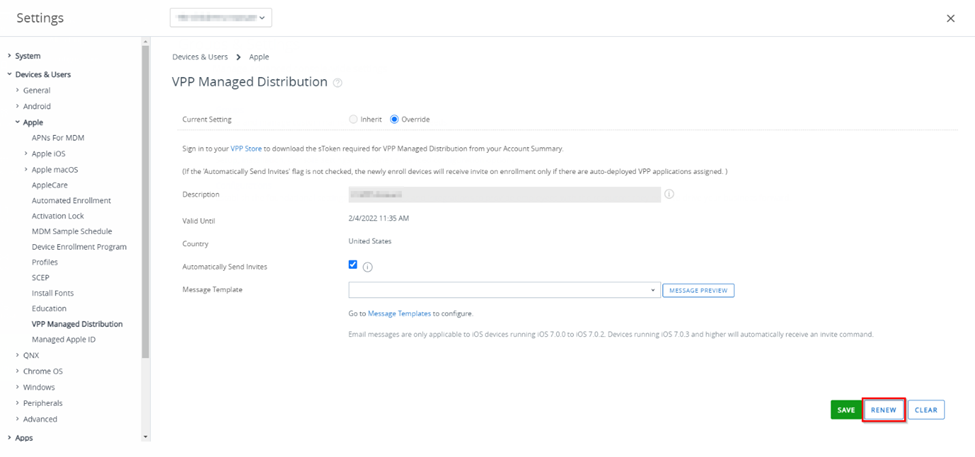Viewport: 975px width, 457px height.
Task: Open the Message Template dropdown
Action: pyautogui.click(x=504, y=290)
